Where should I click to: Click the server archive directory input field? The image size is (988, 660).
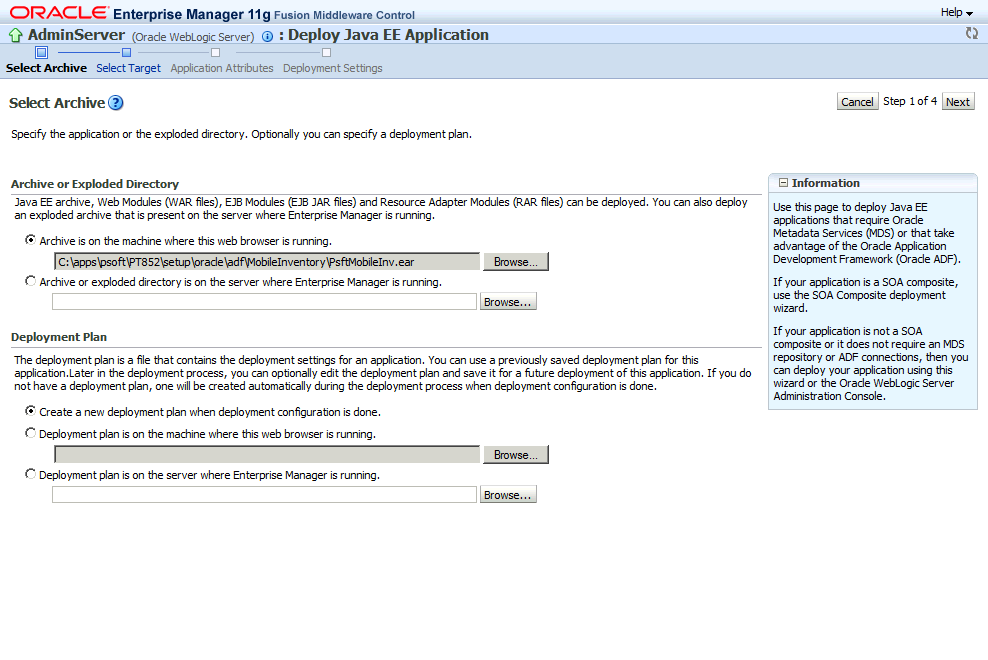click(x=264, y=302)
